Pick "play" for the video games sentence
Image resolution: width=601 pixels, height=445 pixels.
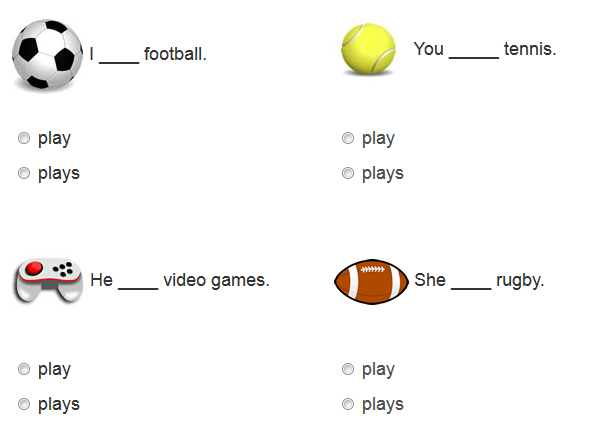[x=24, y=370]
